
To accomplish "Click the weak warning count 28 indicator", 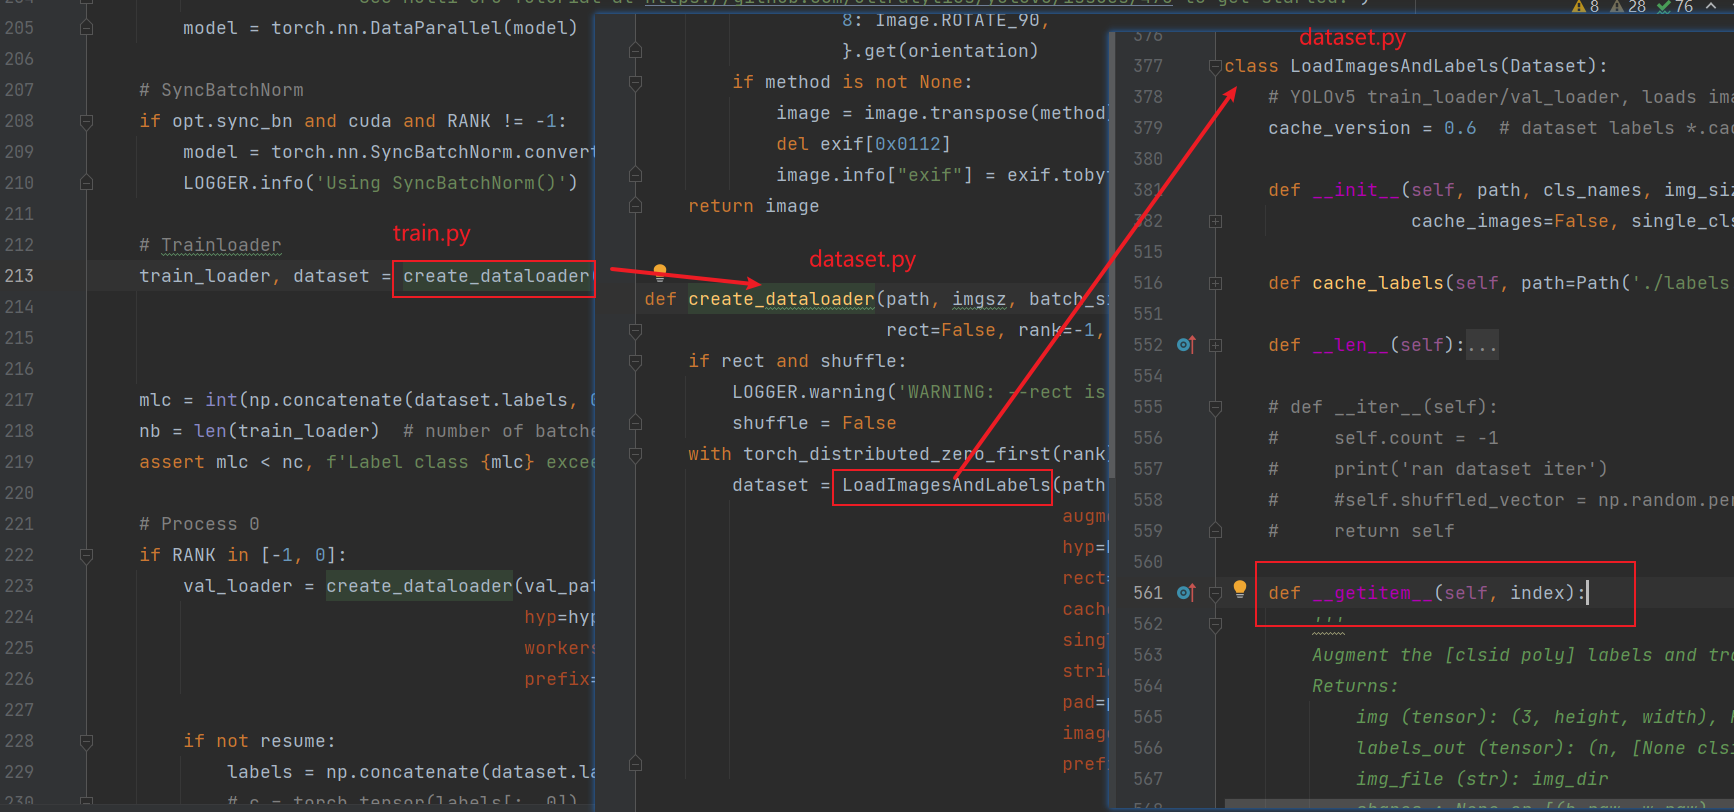I will click(1627, 7).
